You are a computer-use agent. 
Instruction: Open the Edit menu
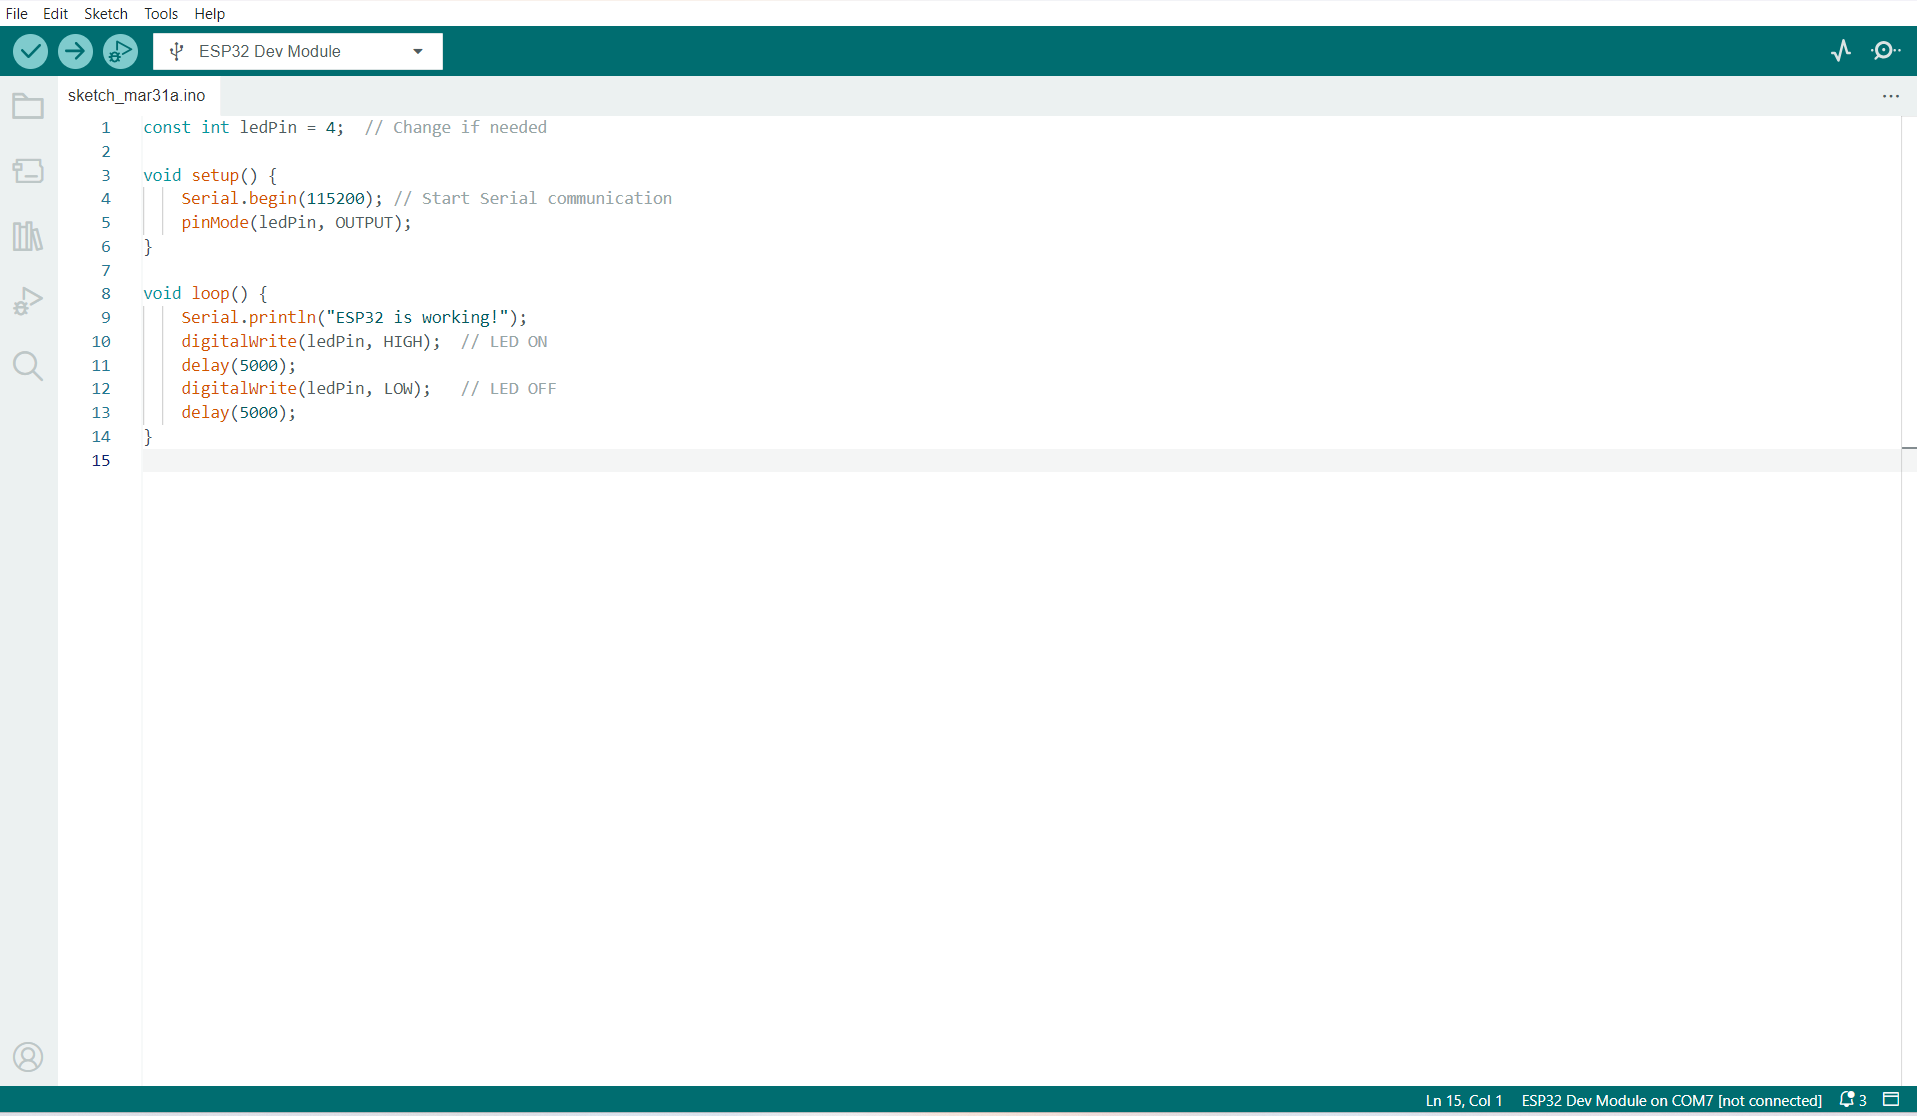pyautogui.click(x=55, y=13)
